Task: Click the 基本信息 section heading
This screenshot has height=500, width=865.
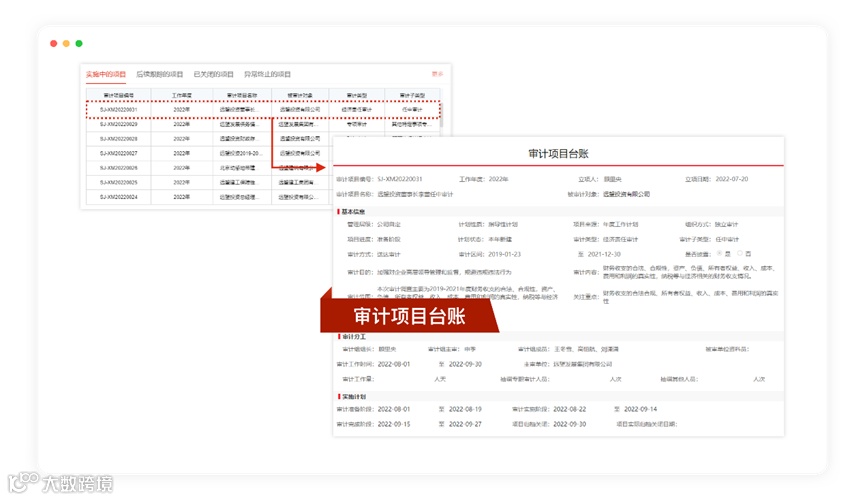Action: (x=353, y=211)
